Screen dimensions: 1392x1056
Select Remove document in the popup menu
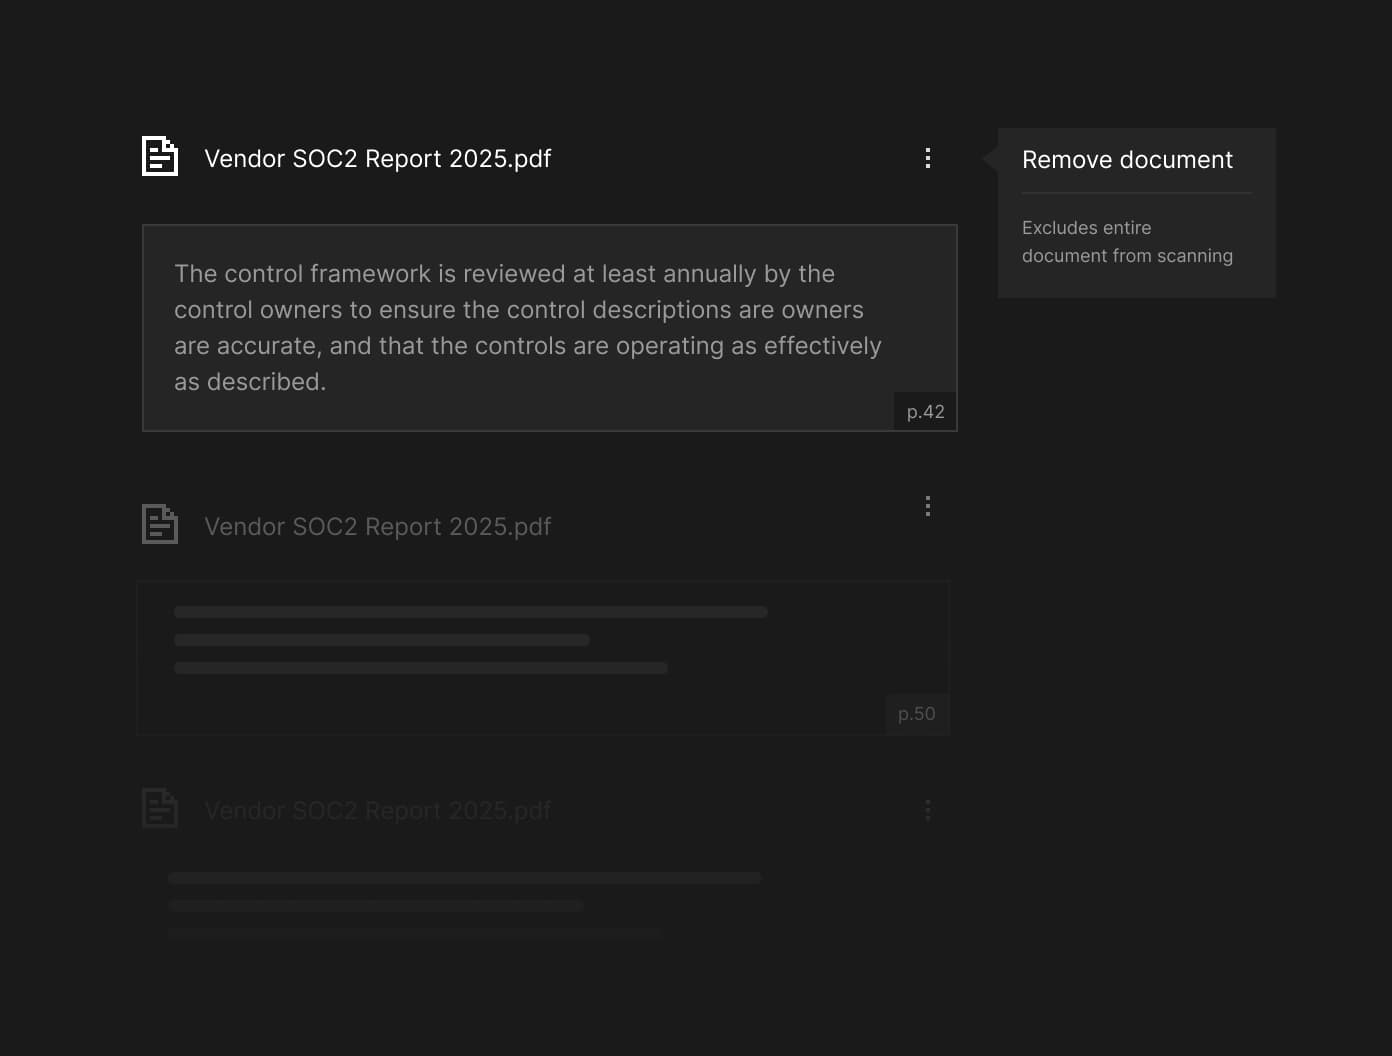1127,160
